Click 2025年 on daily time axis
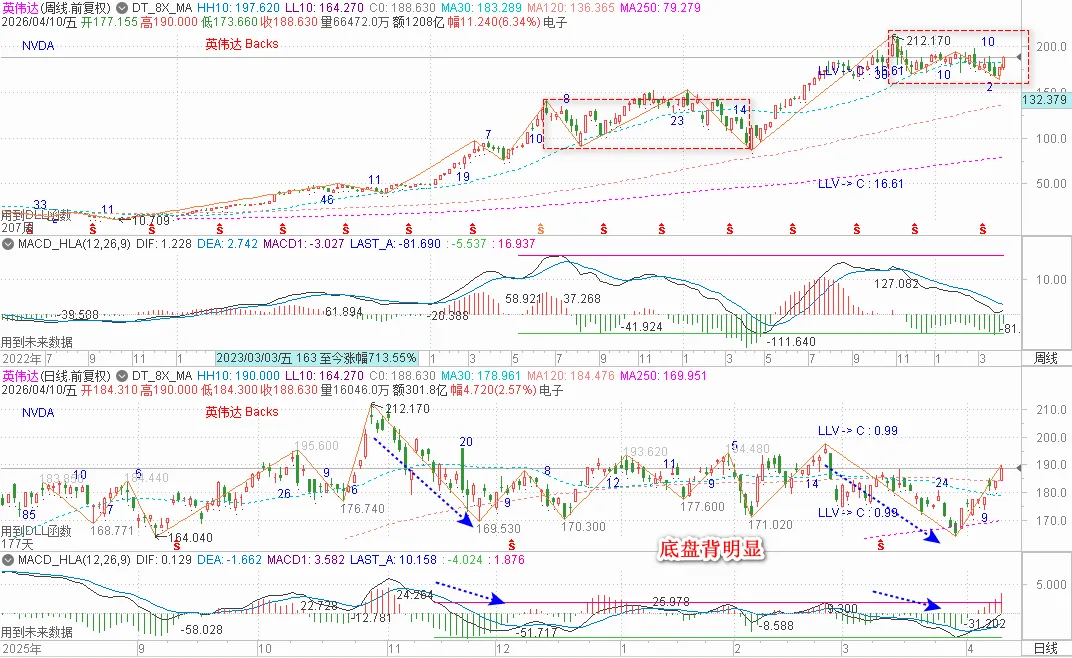Screen dimensions: 1072x658 click(22, 648)
